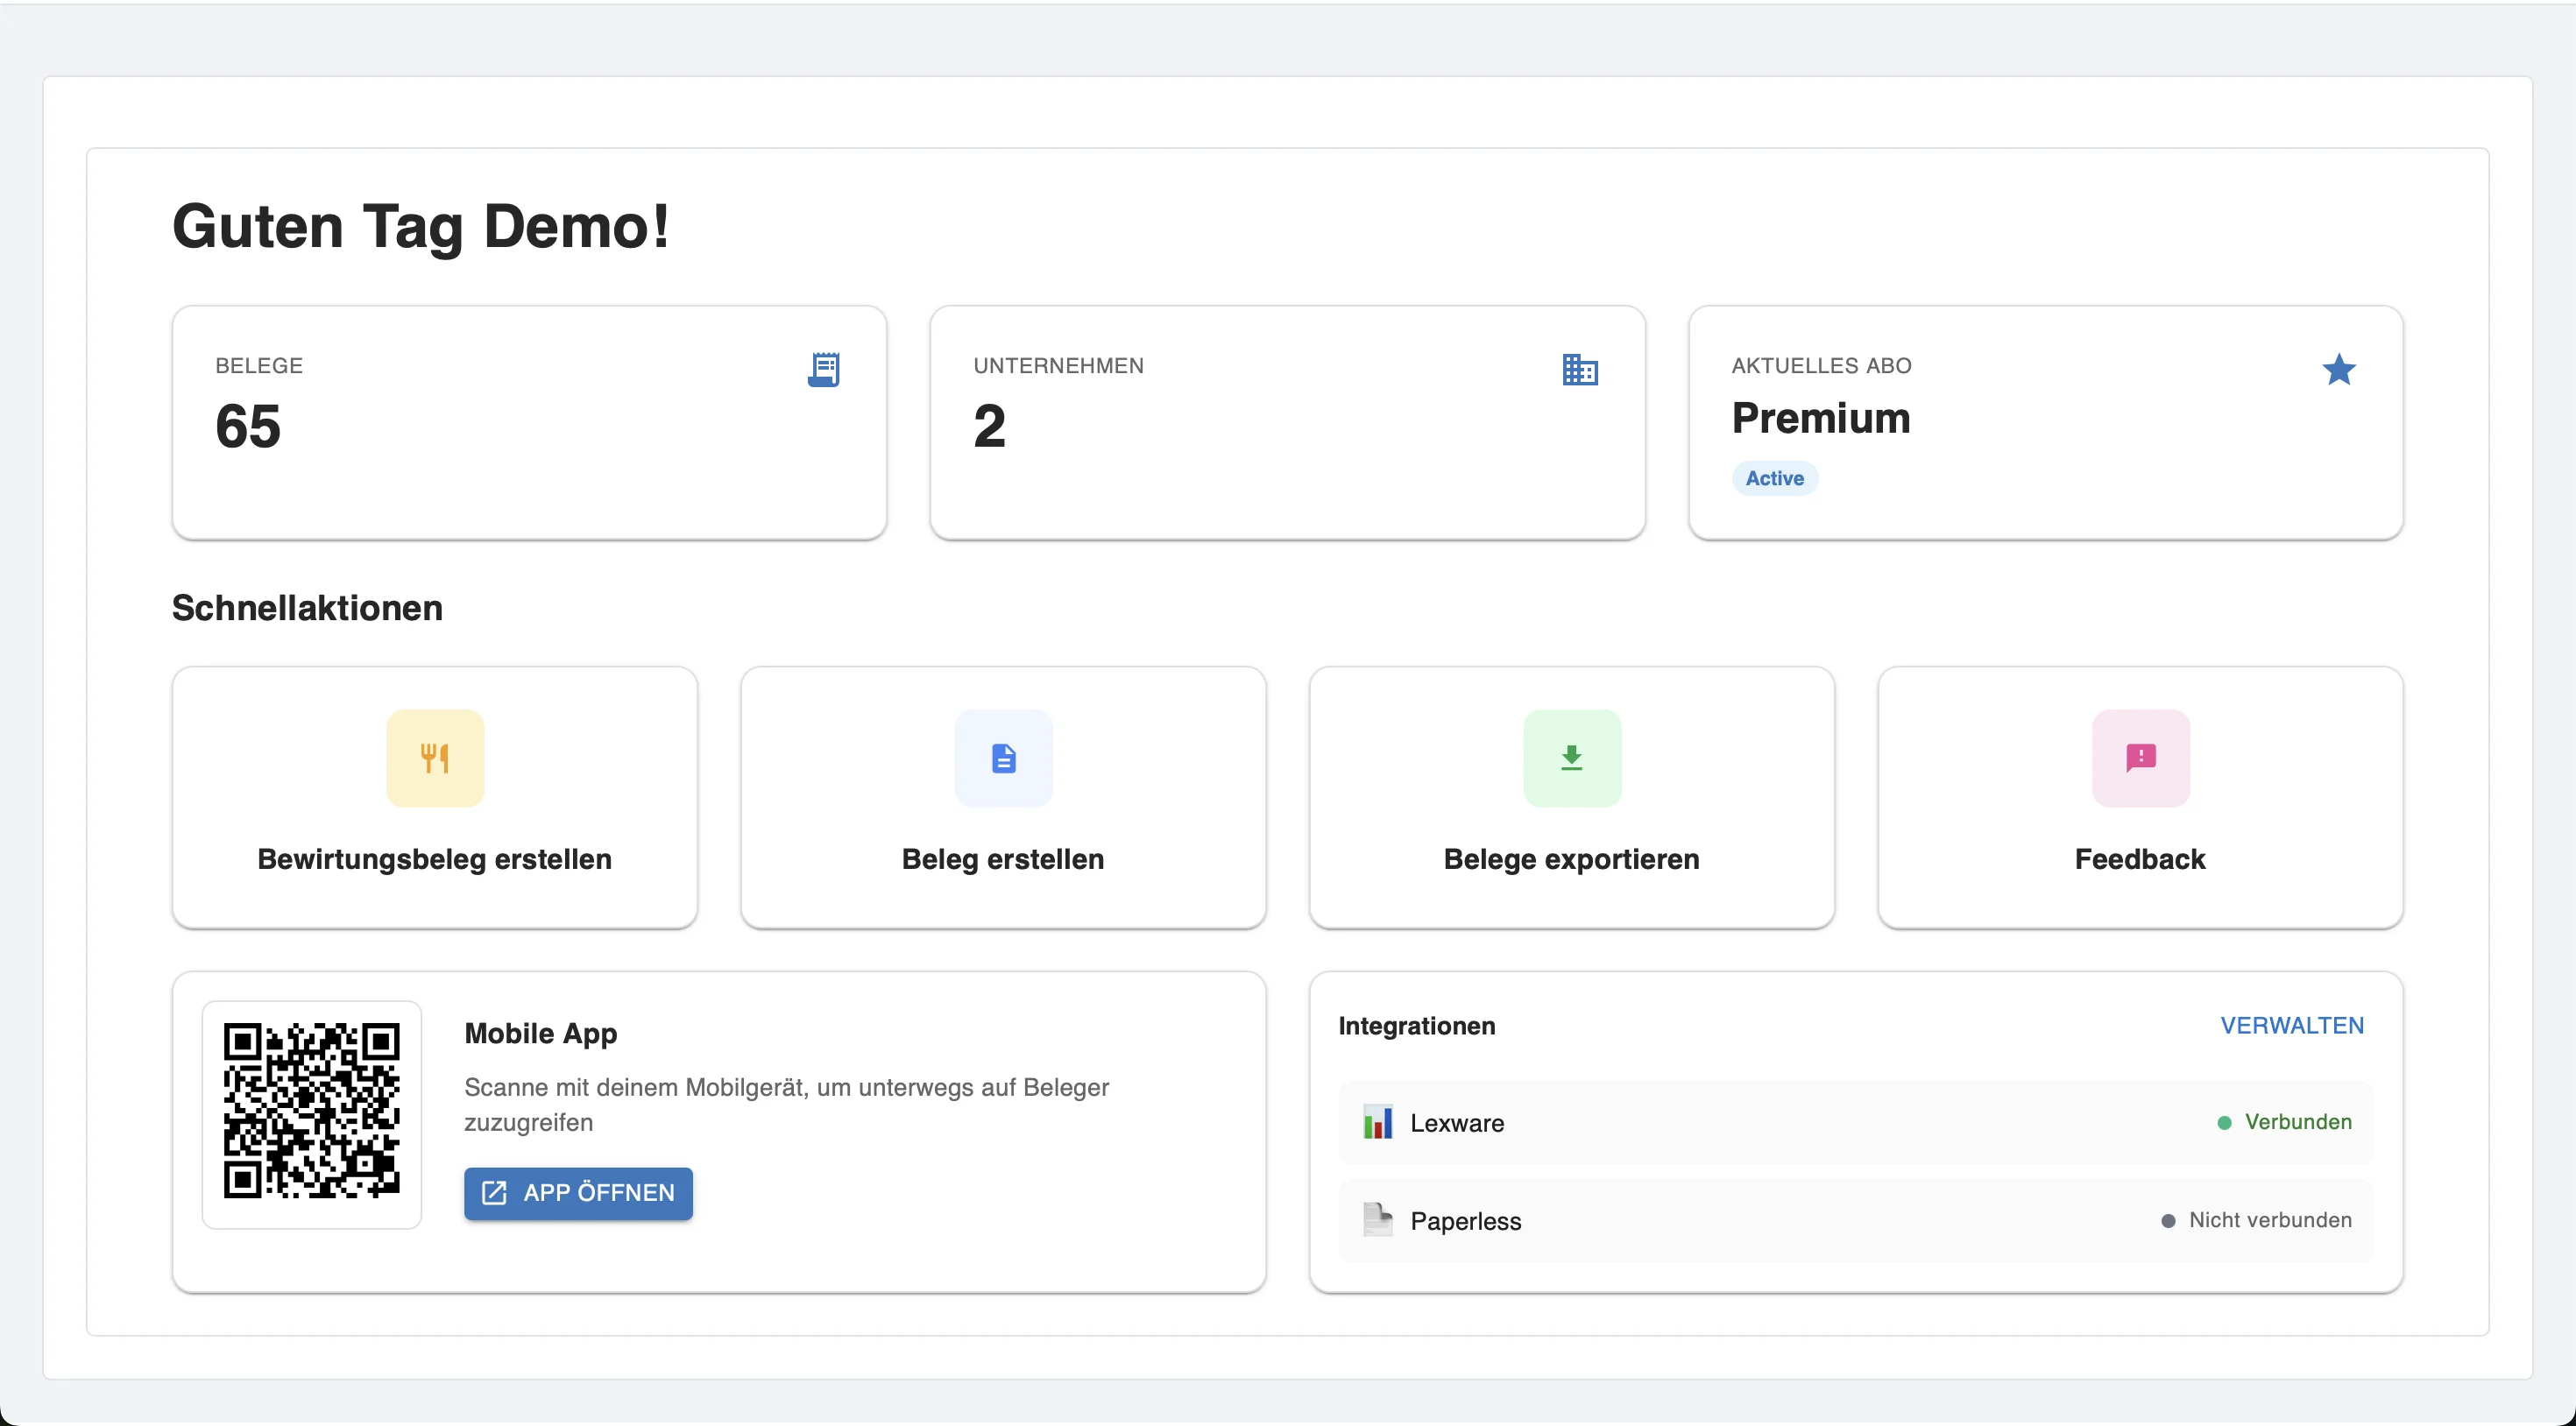
Task: Select the Active status badge under Premium
Action: (x=1774, y=478)
